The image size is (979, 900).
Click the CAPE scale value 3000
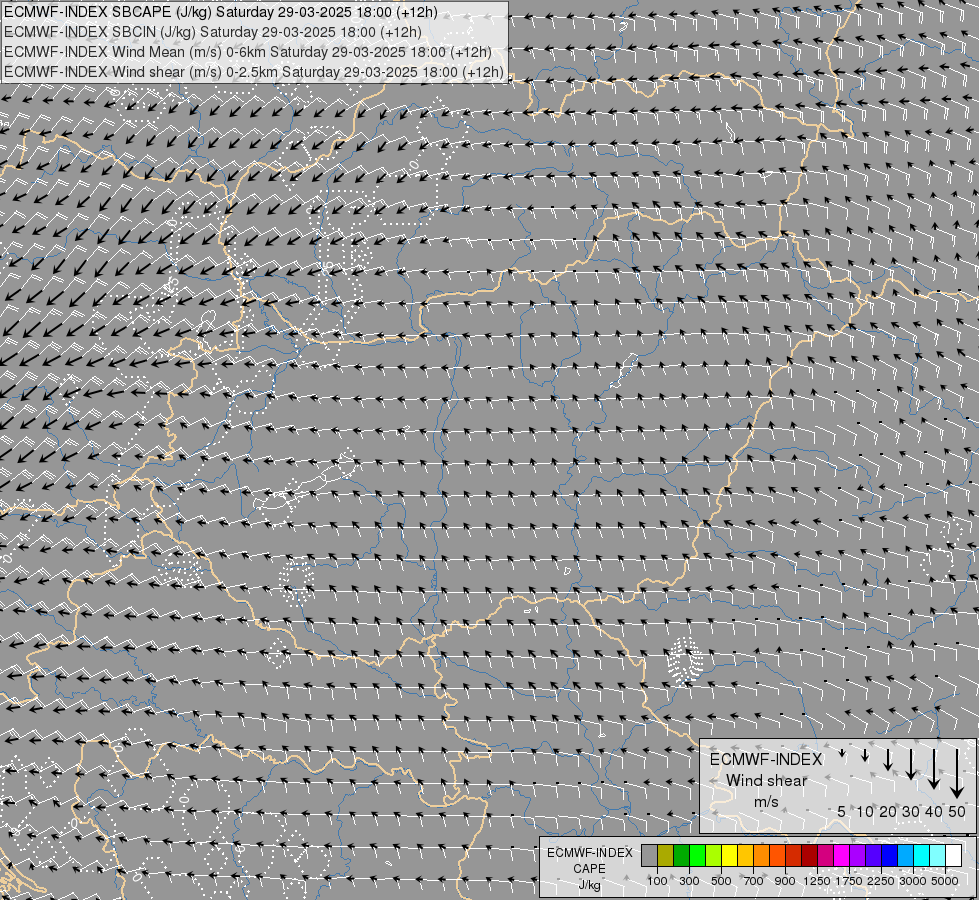click(x=913, y=881)
